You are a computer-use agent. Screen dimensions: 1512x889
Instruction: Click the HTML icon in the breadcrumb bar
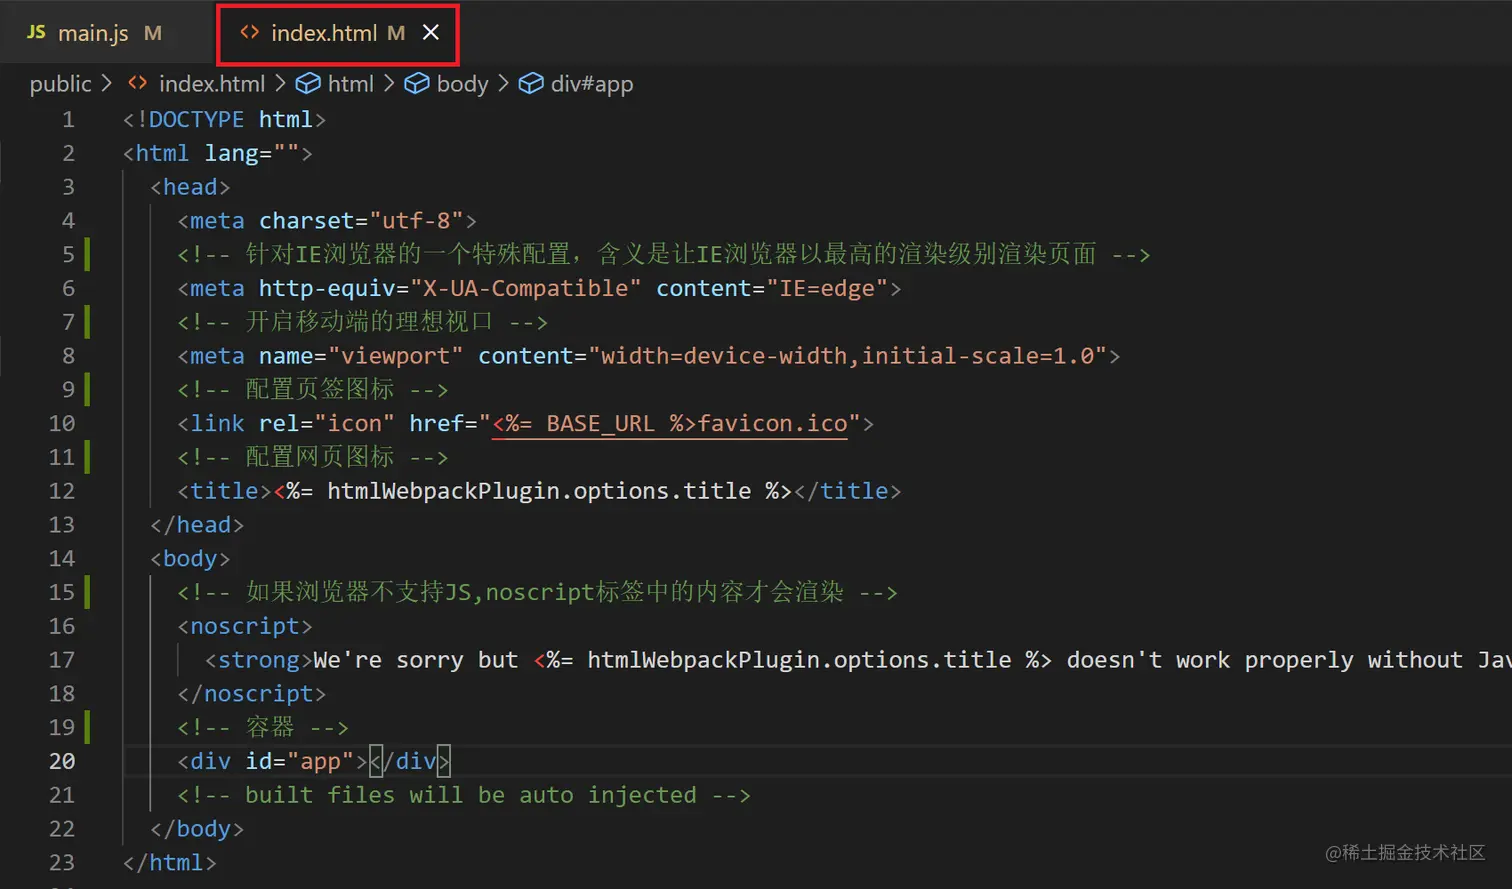[x=308, y=84]
